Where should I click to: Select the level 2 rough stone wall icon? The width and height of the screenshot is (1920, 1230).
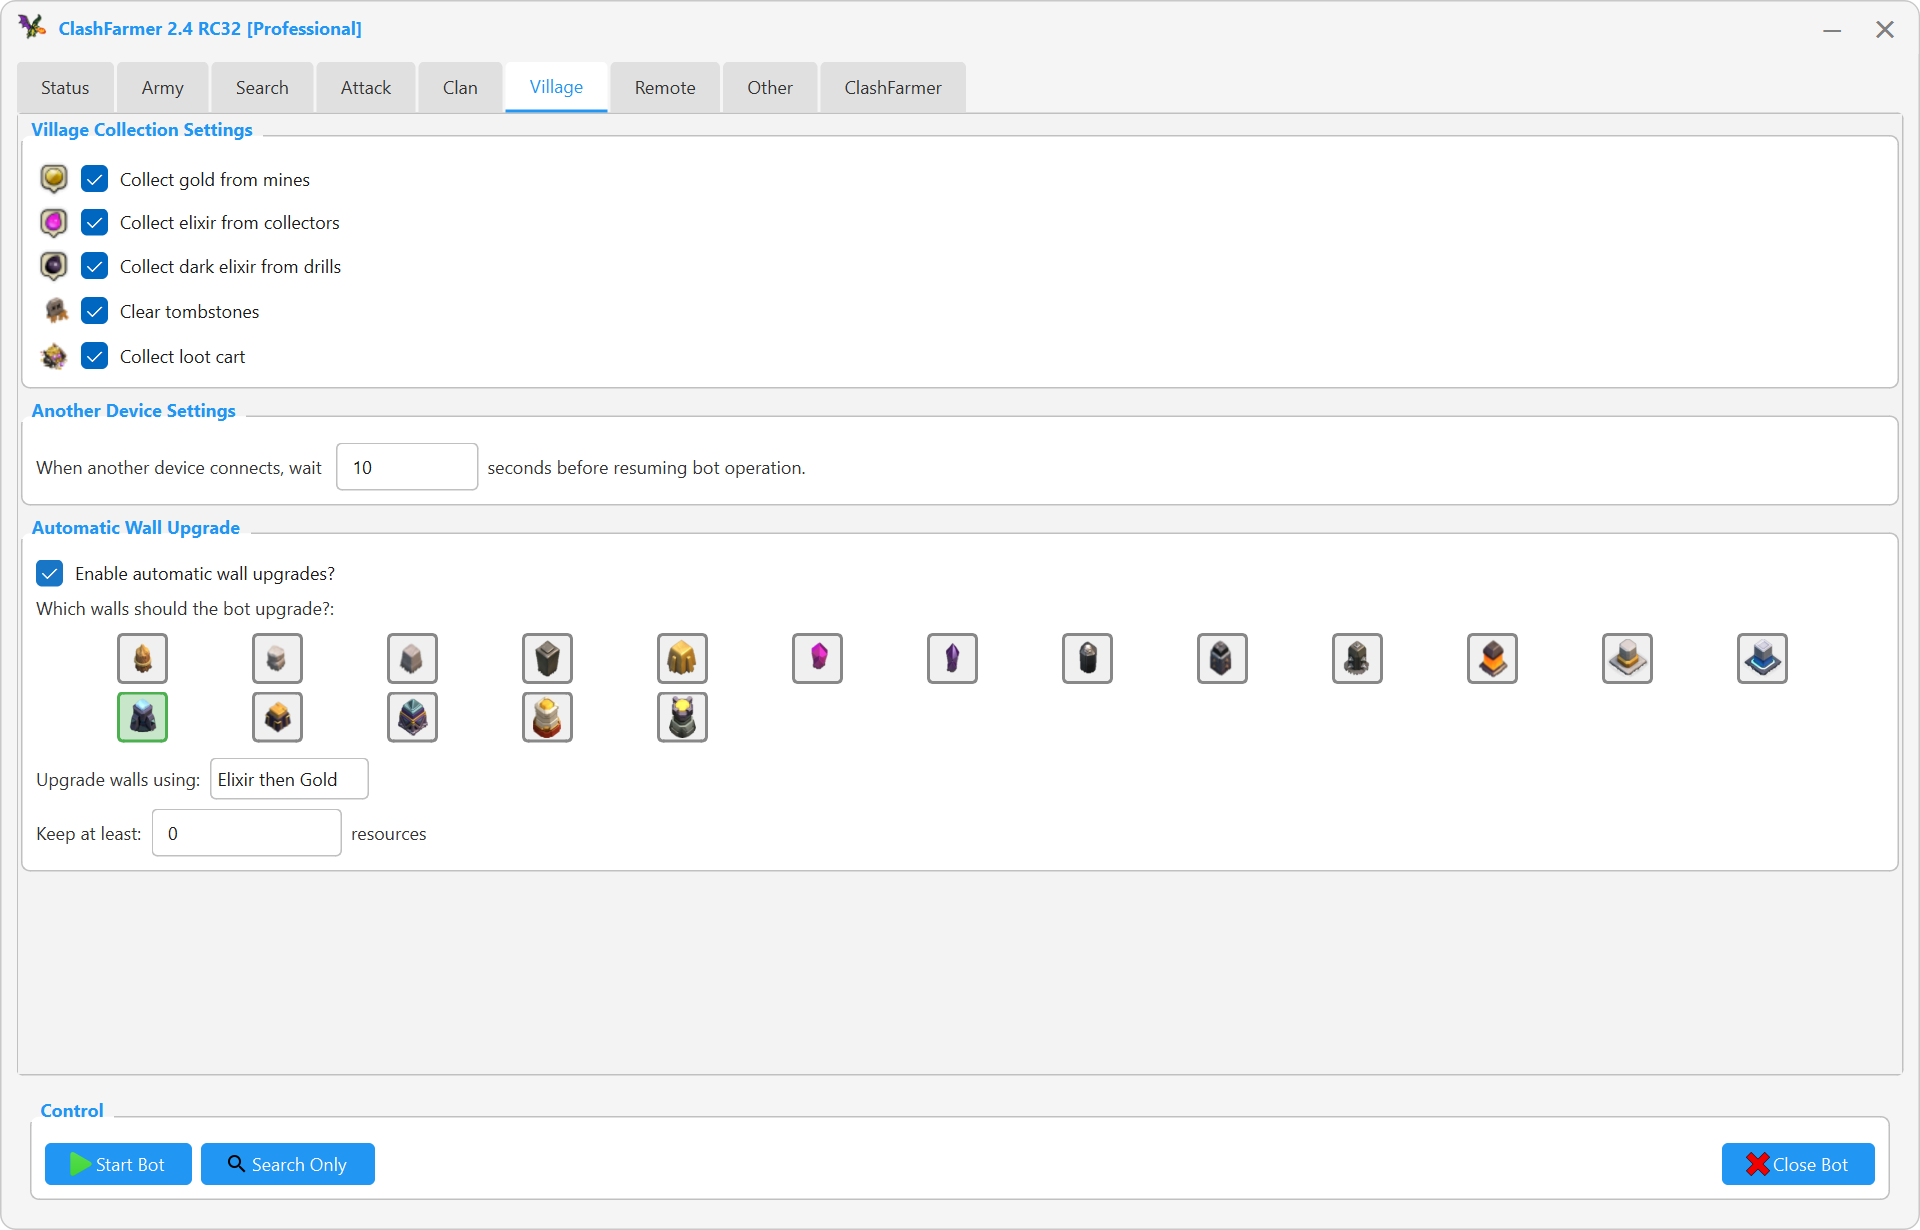[x=277, y=659]
